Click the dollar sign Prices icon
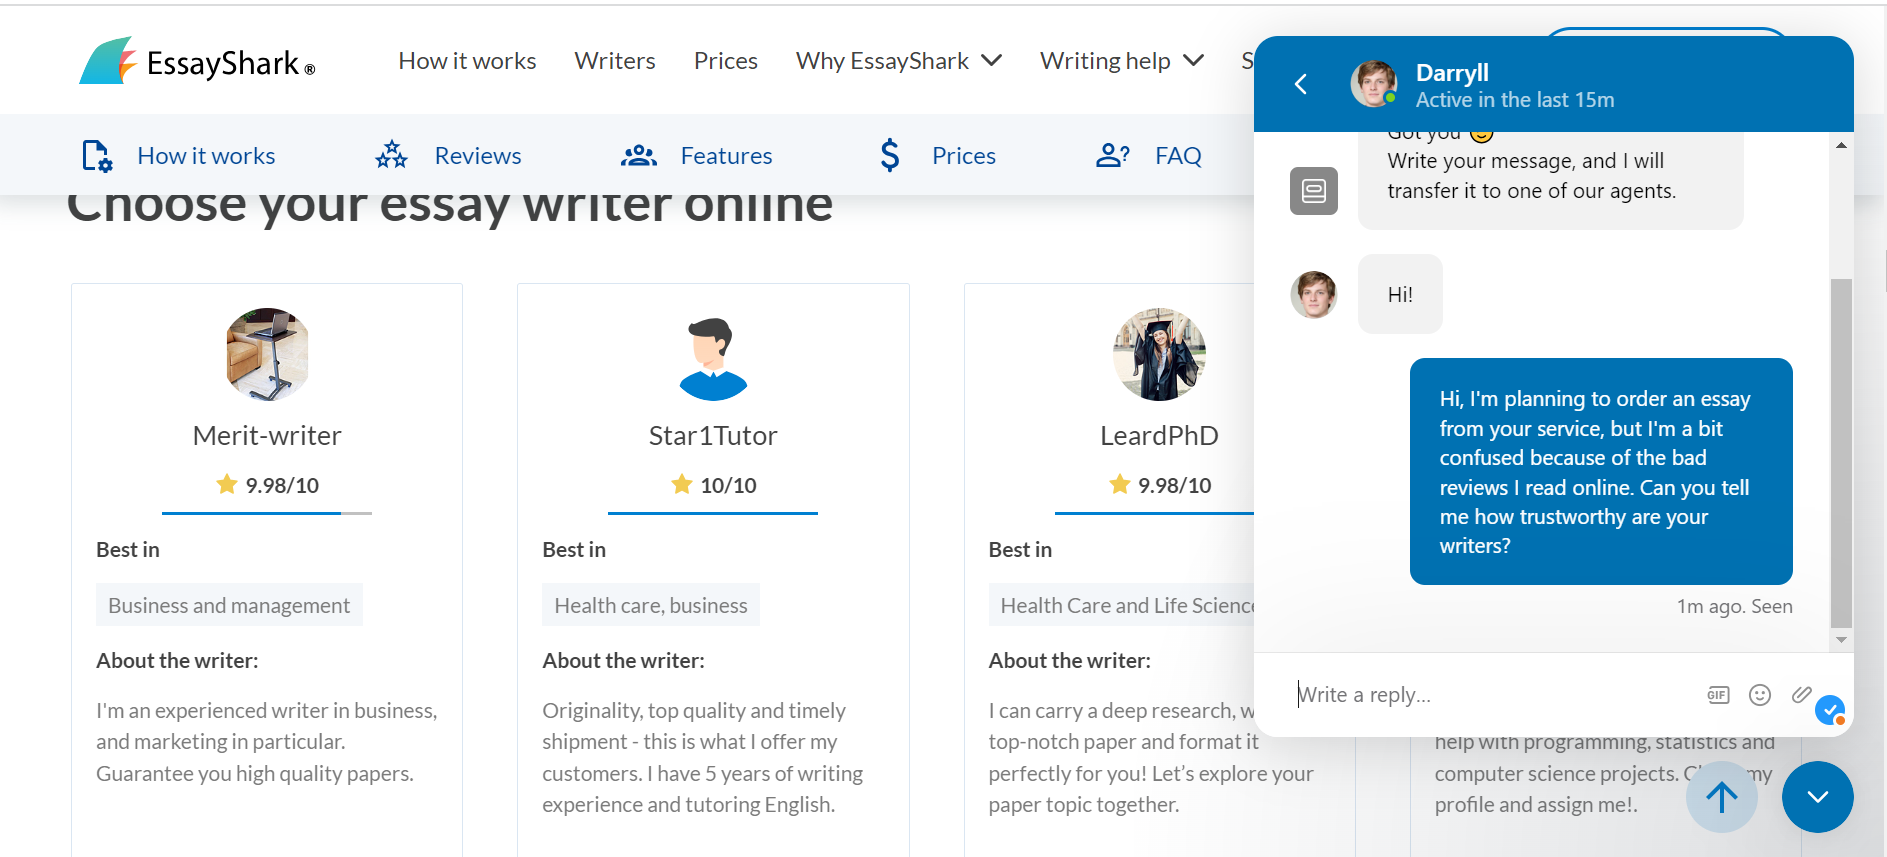 click(x=889, y=156)
